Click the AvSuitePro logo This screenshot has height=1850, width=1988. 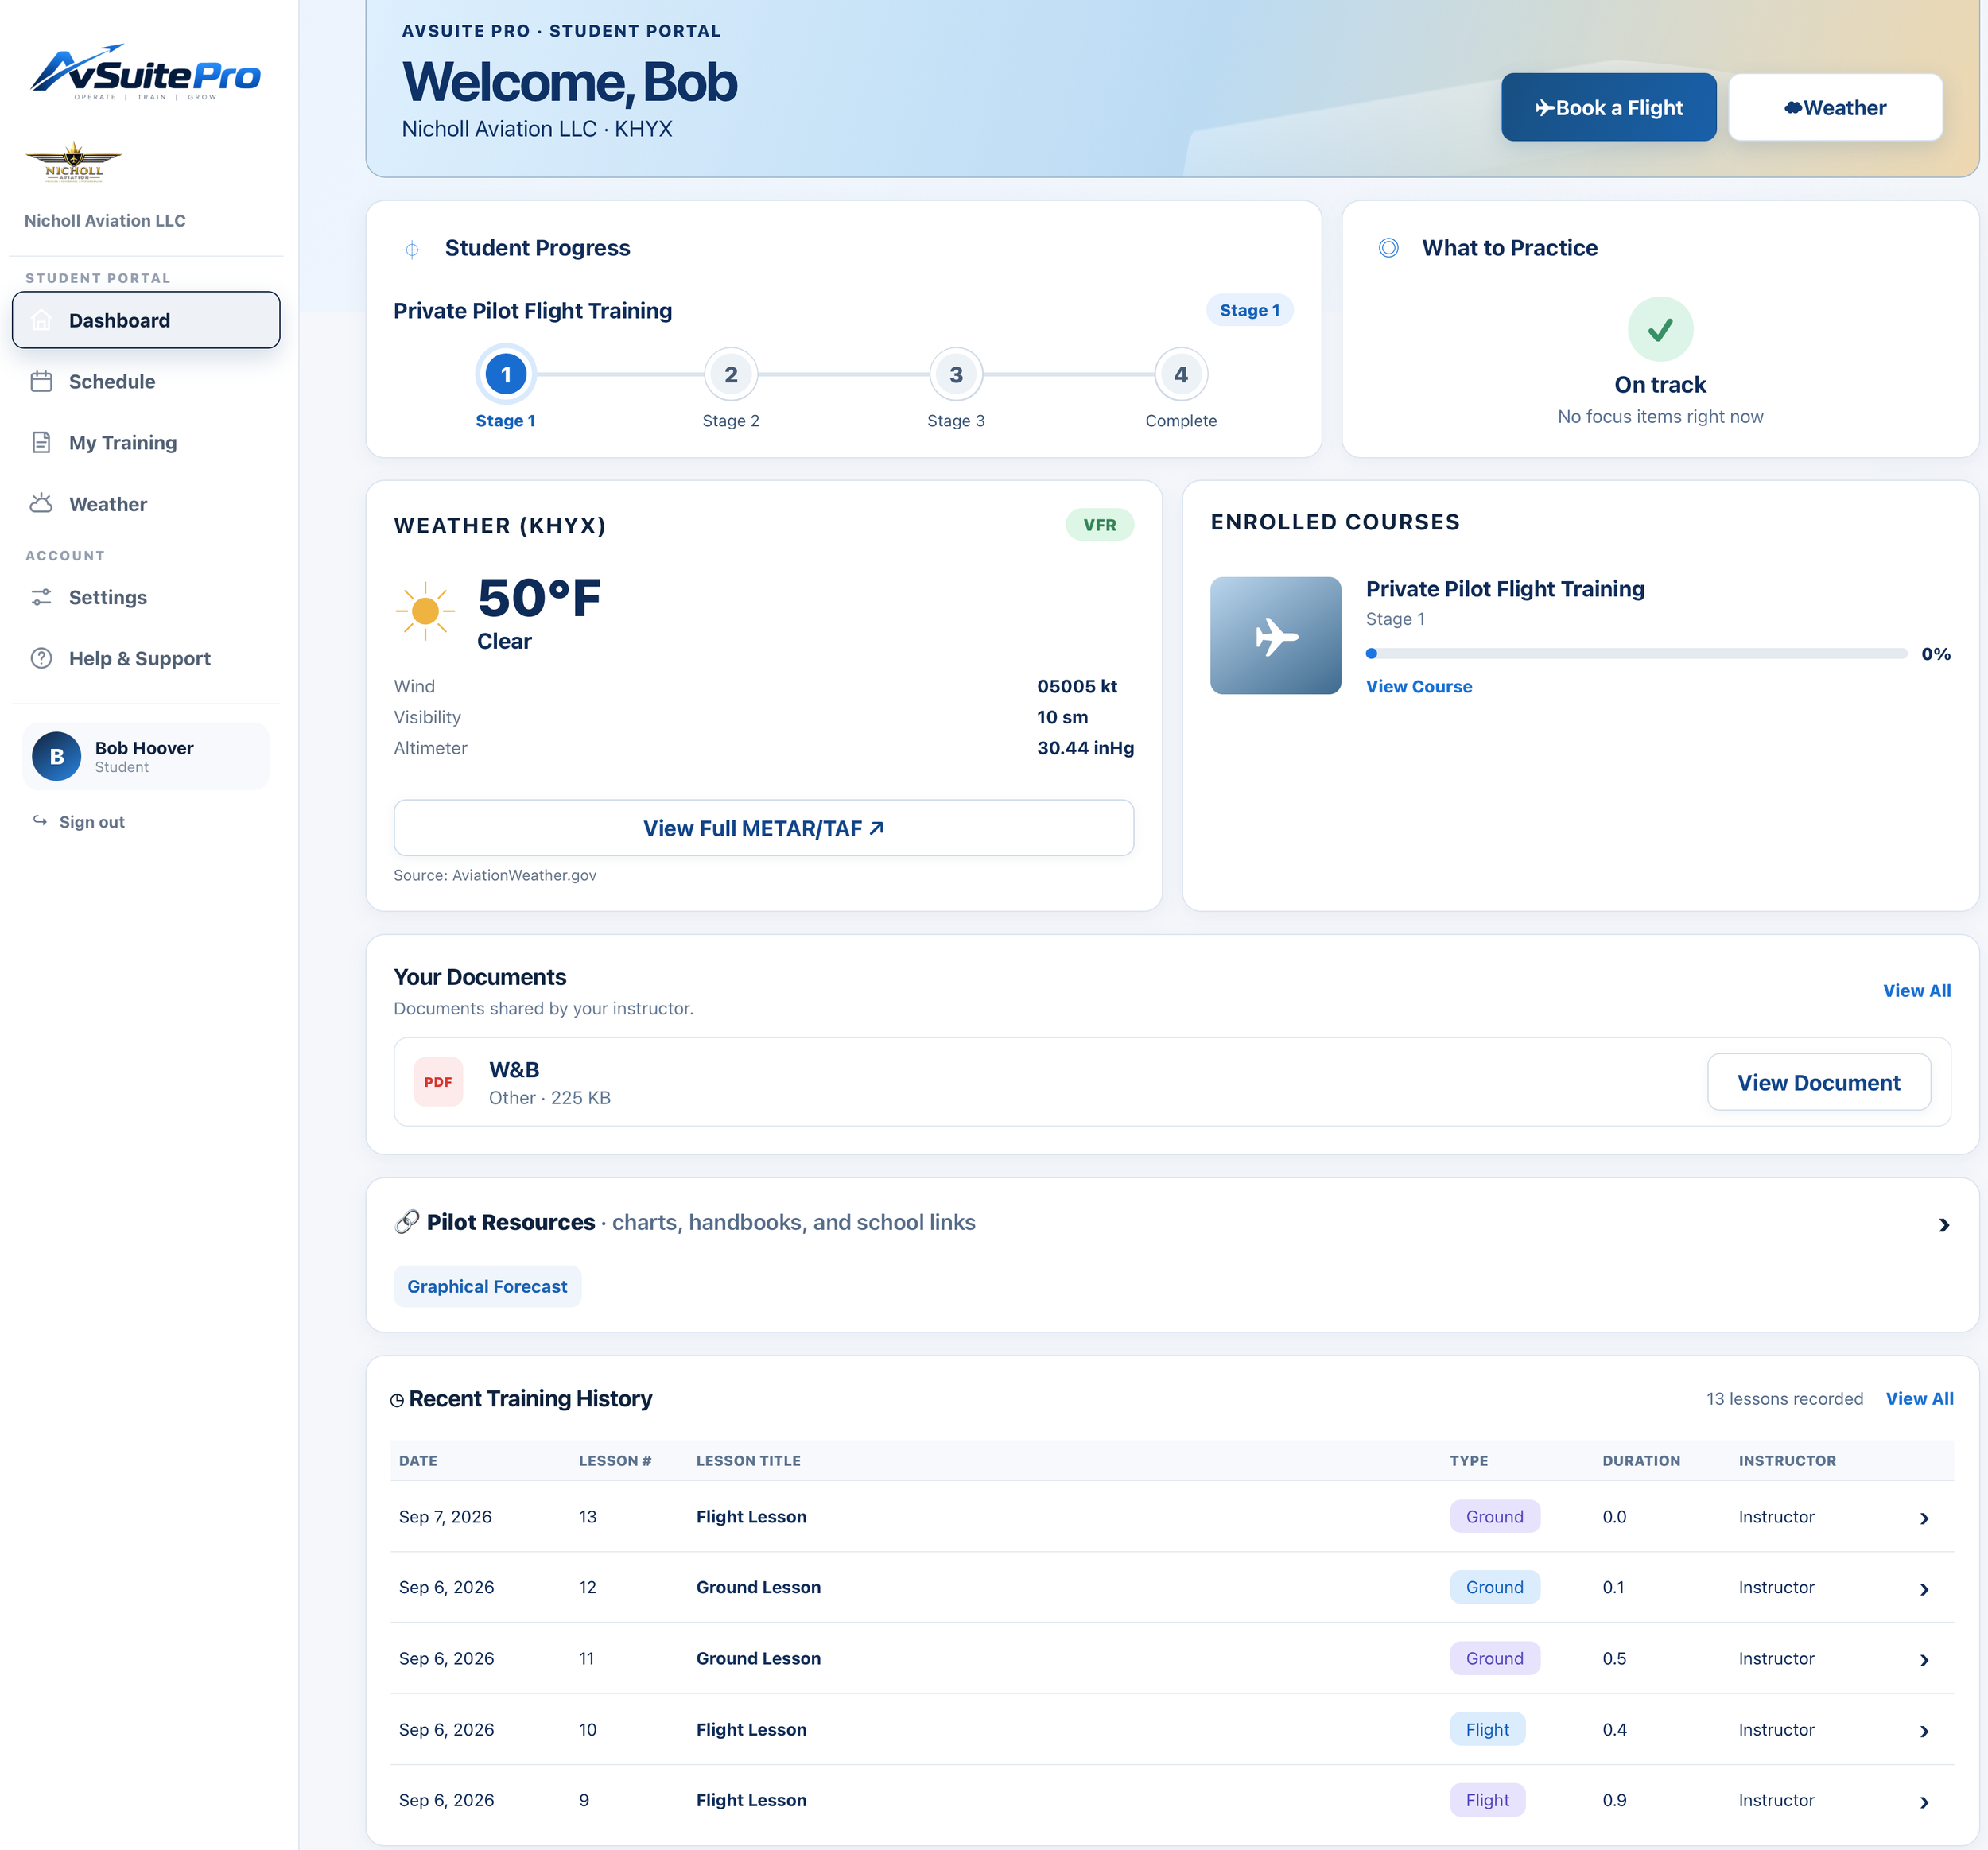[x=146, y=72]
